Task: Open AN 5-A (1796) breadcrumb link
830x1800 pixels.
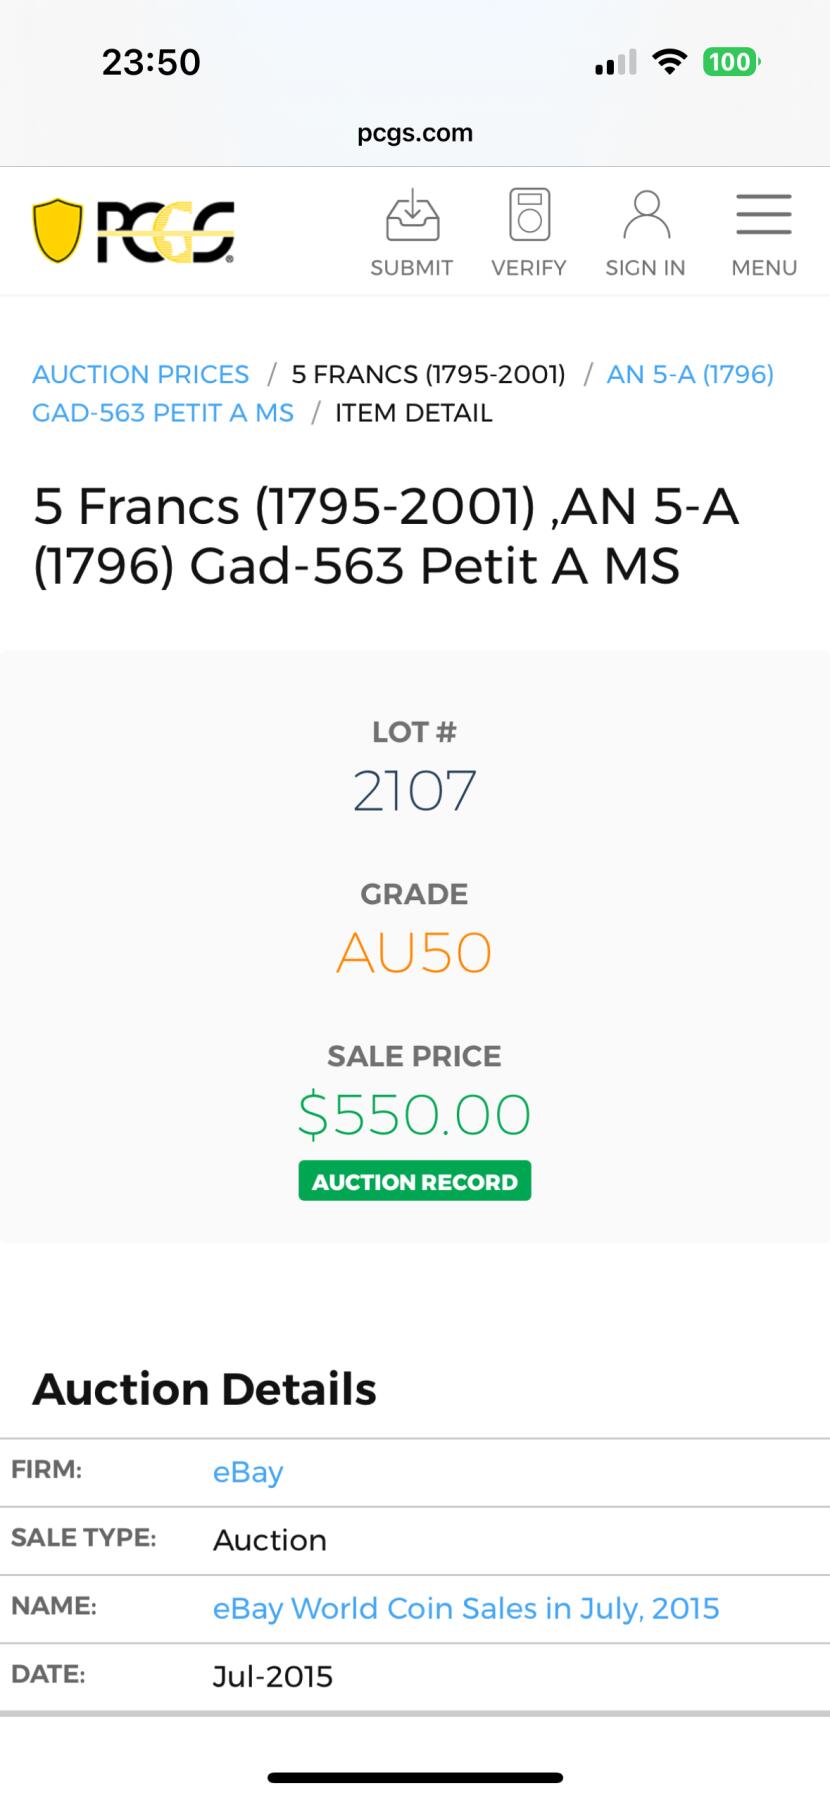Action: point(690,374)
